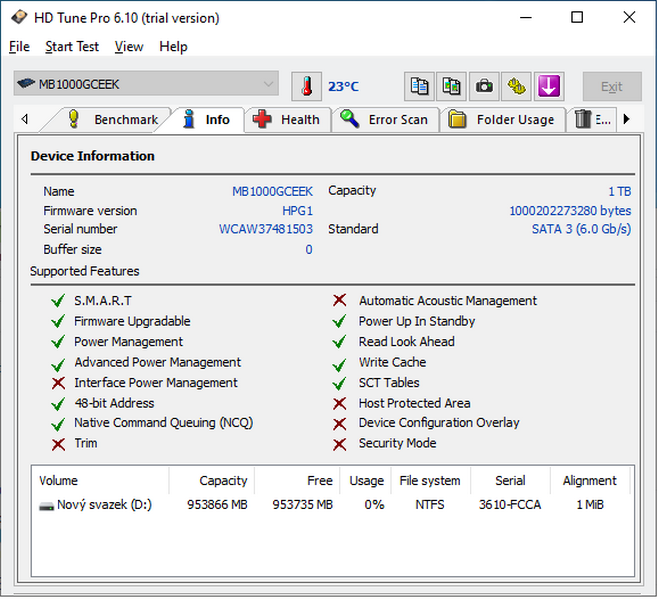Click the Usage column header
This screenshot has height=600, width=659.
[x=366, y=481]
